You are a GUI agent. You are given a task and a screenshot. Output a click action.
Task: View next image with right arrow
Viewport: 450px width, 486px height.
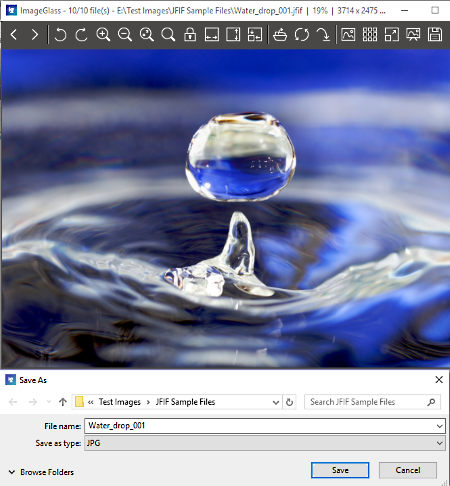[x=35, y=34]
